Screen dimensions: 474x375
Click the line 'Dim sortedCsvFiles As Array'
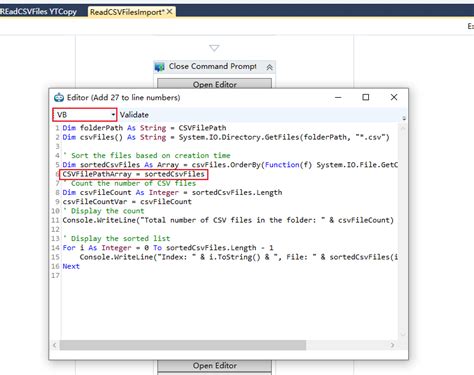(230, 165)
